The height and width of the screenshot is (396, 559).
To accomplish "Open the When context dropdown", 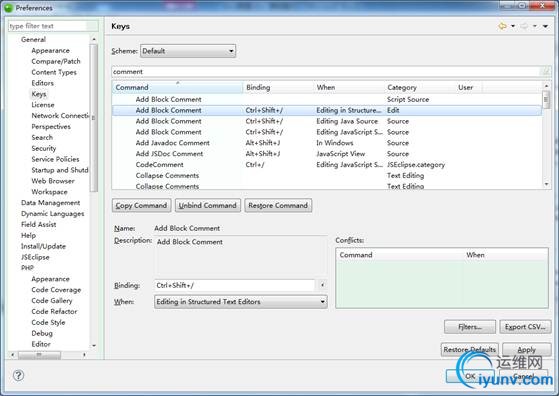I will pos(241,302).
